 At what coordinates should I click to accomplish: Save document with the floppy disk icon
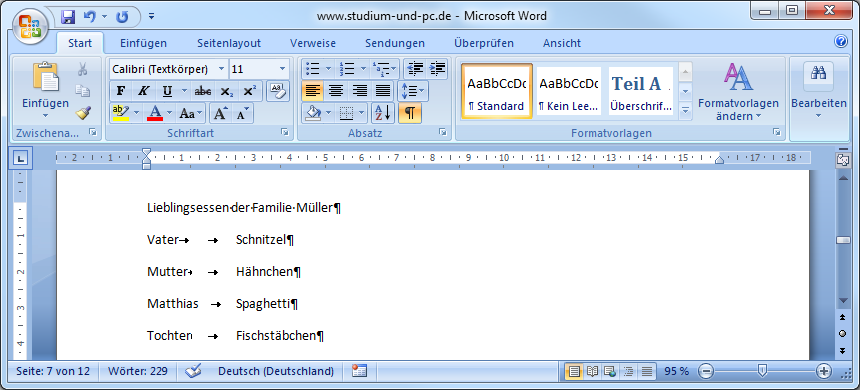(x=68, y=16)
